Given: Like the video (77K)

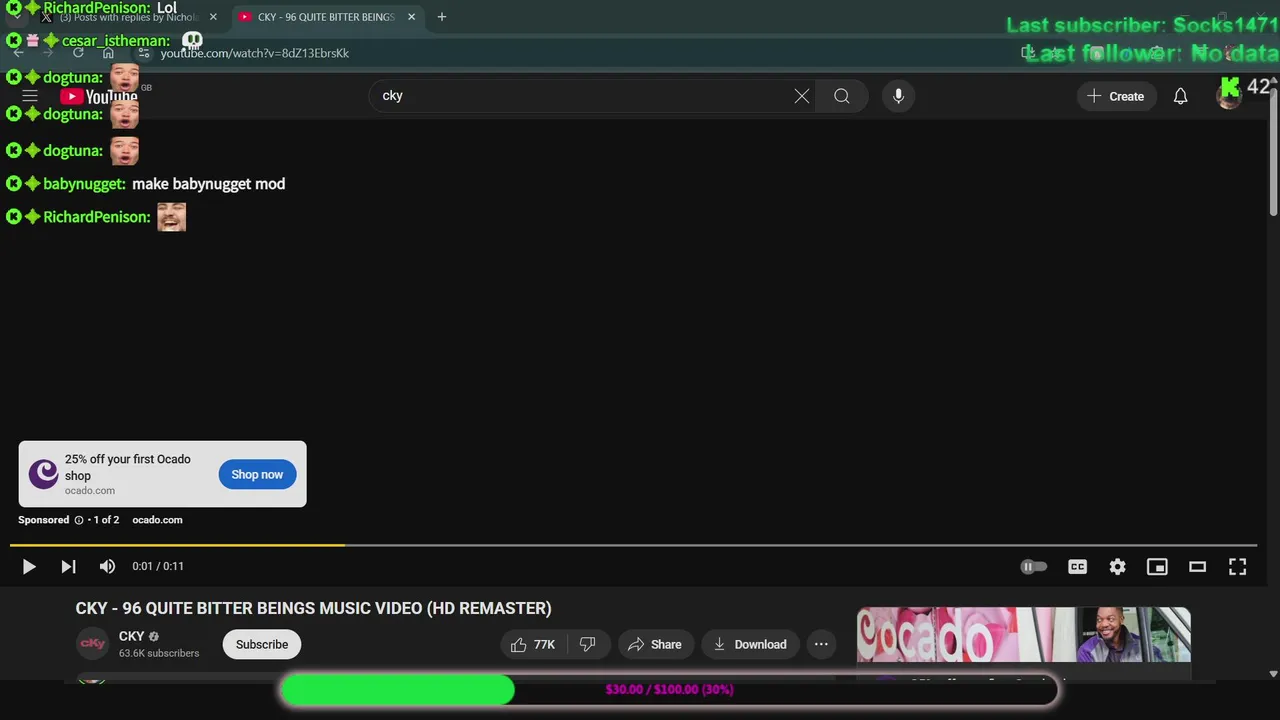Looking at the screenshot, I should (x=533, y=644).
